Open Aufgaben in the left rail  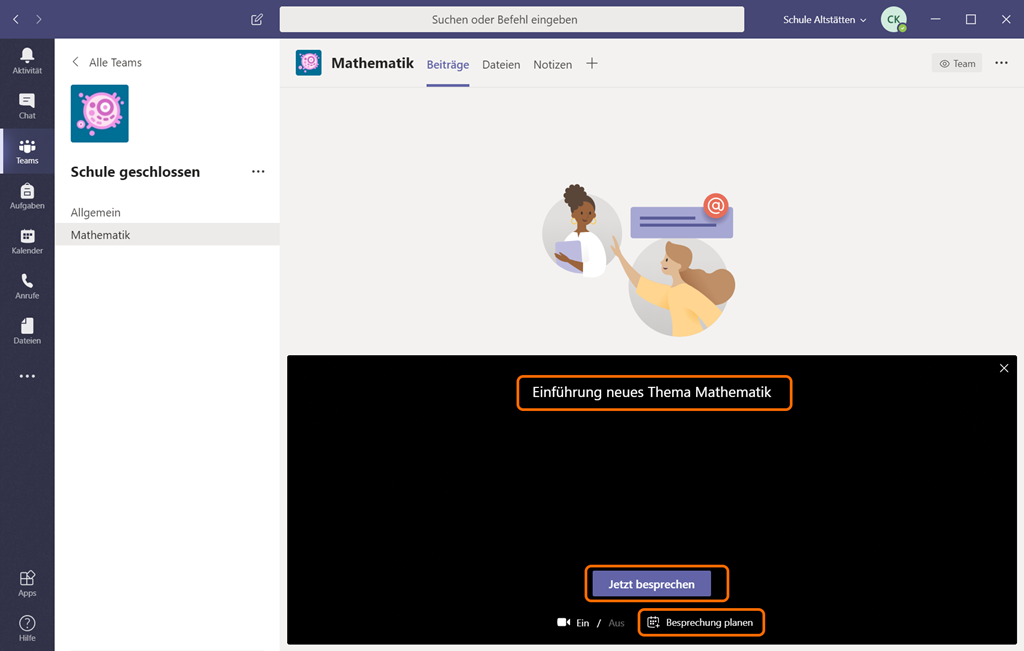(27, 195)
